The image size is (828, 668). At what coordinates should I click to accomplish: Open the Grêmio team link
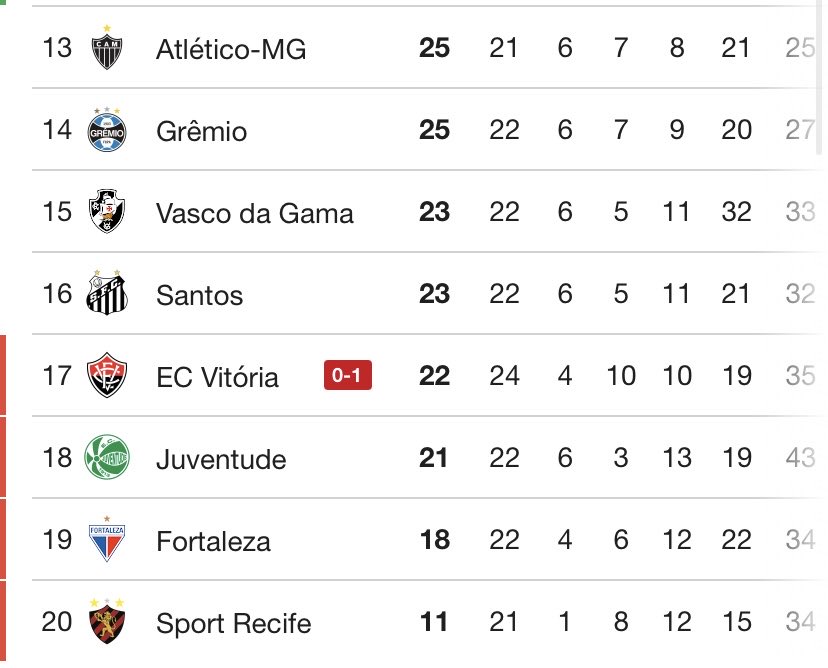point(201,131)
